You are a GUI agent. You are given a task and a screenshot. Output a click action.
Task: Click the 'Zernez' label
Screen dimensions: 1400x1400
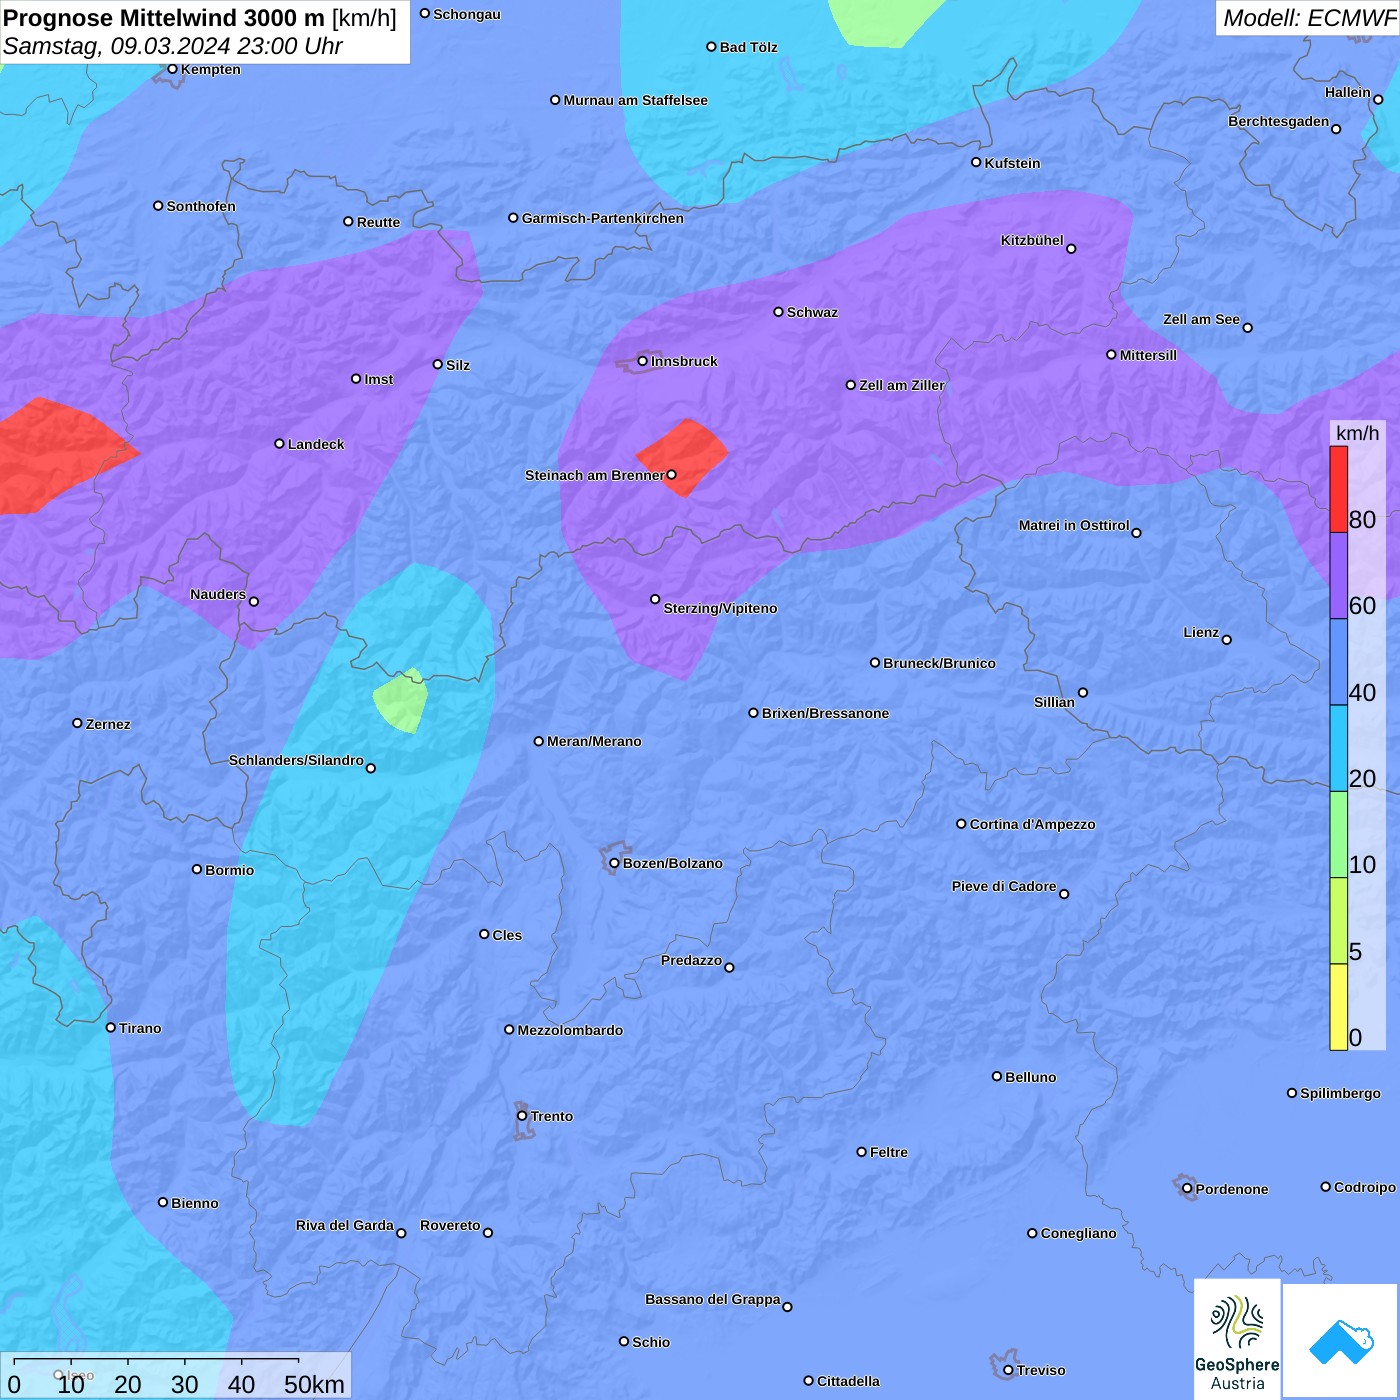pyautogui.click(x=108, y=724)
